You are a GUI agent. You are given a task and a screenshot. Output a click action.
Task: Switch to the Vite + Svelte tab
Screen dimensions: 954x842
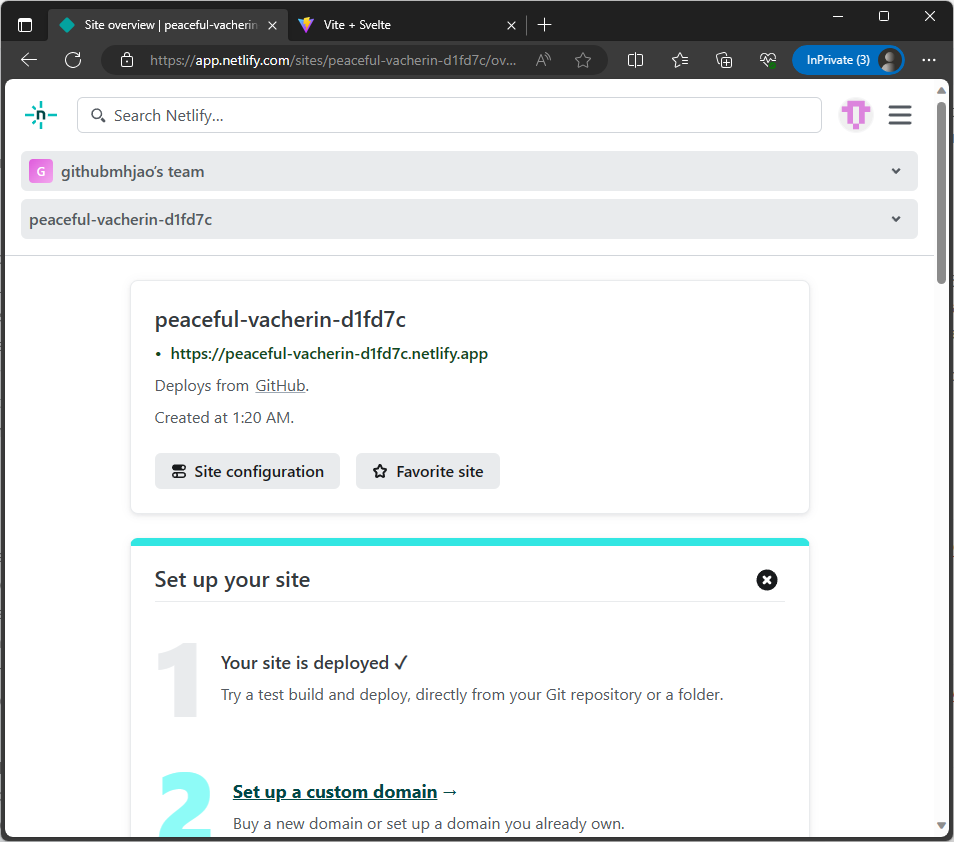(406, 25)
